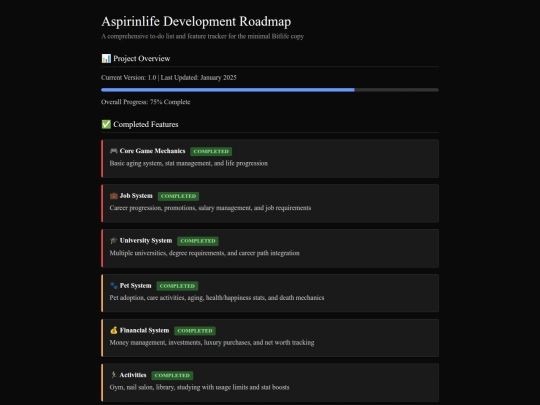Screen dimensions: 540x405
Task: Click the COMPLETED badge on Financial System
Action: (x=195, y=331)
